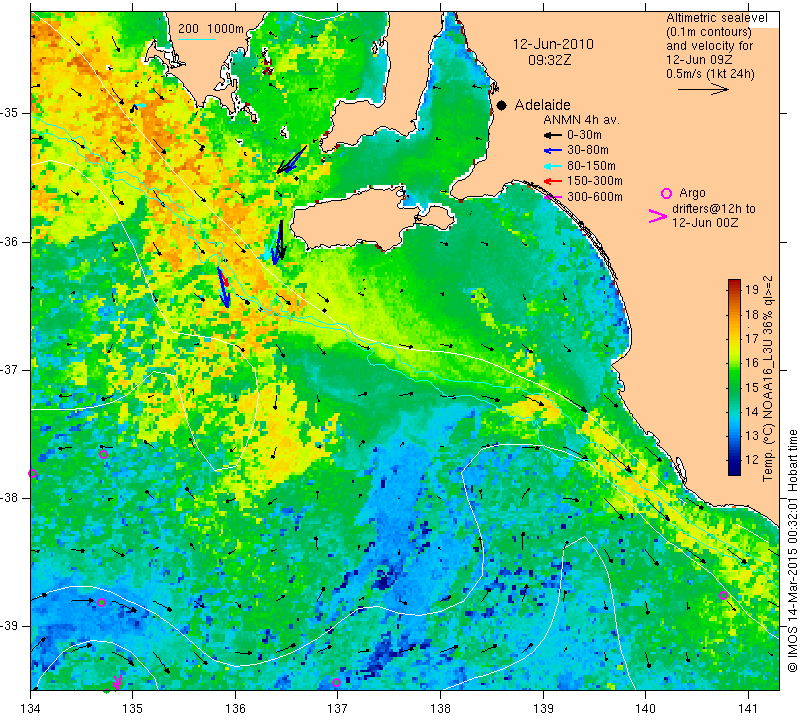Click the latitude label -39

point(9,626)
